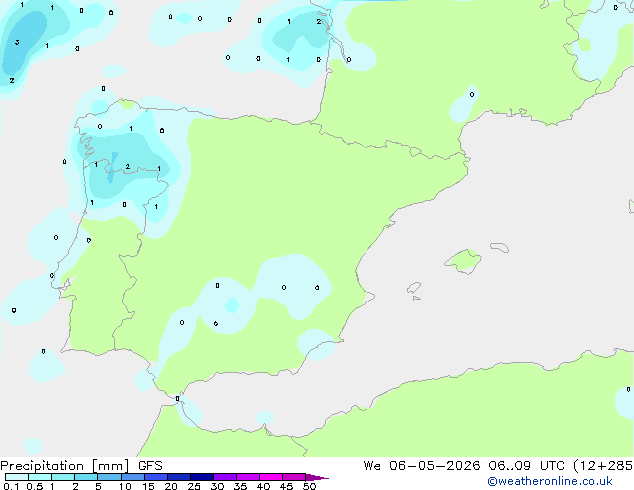Click the date '06-05-2026' in the footer
Image resolution: width=634 pixels, height=490 pixels.
[x=435, y=466]
